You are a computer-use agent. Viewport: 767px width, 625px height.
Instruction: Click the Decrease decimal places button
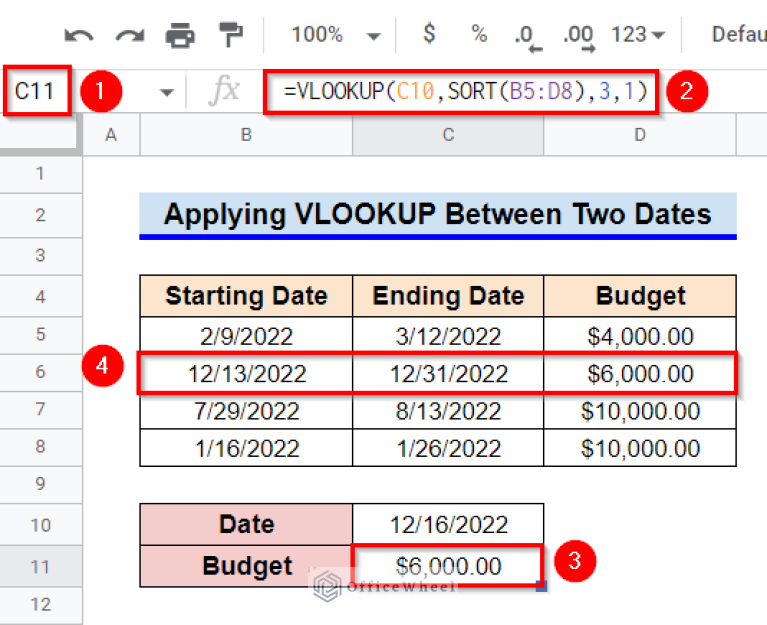point(528,37)
